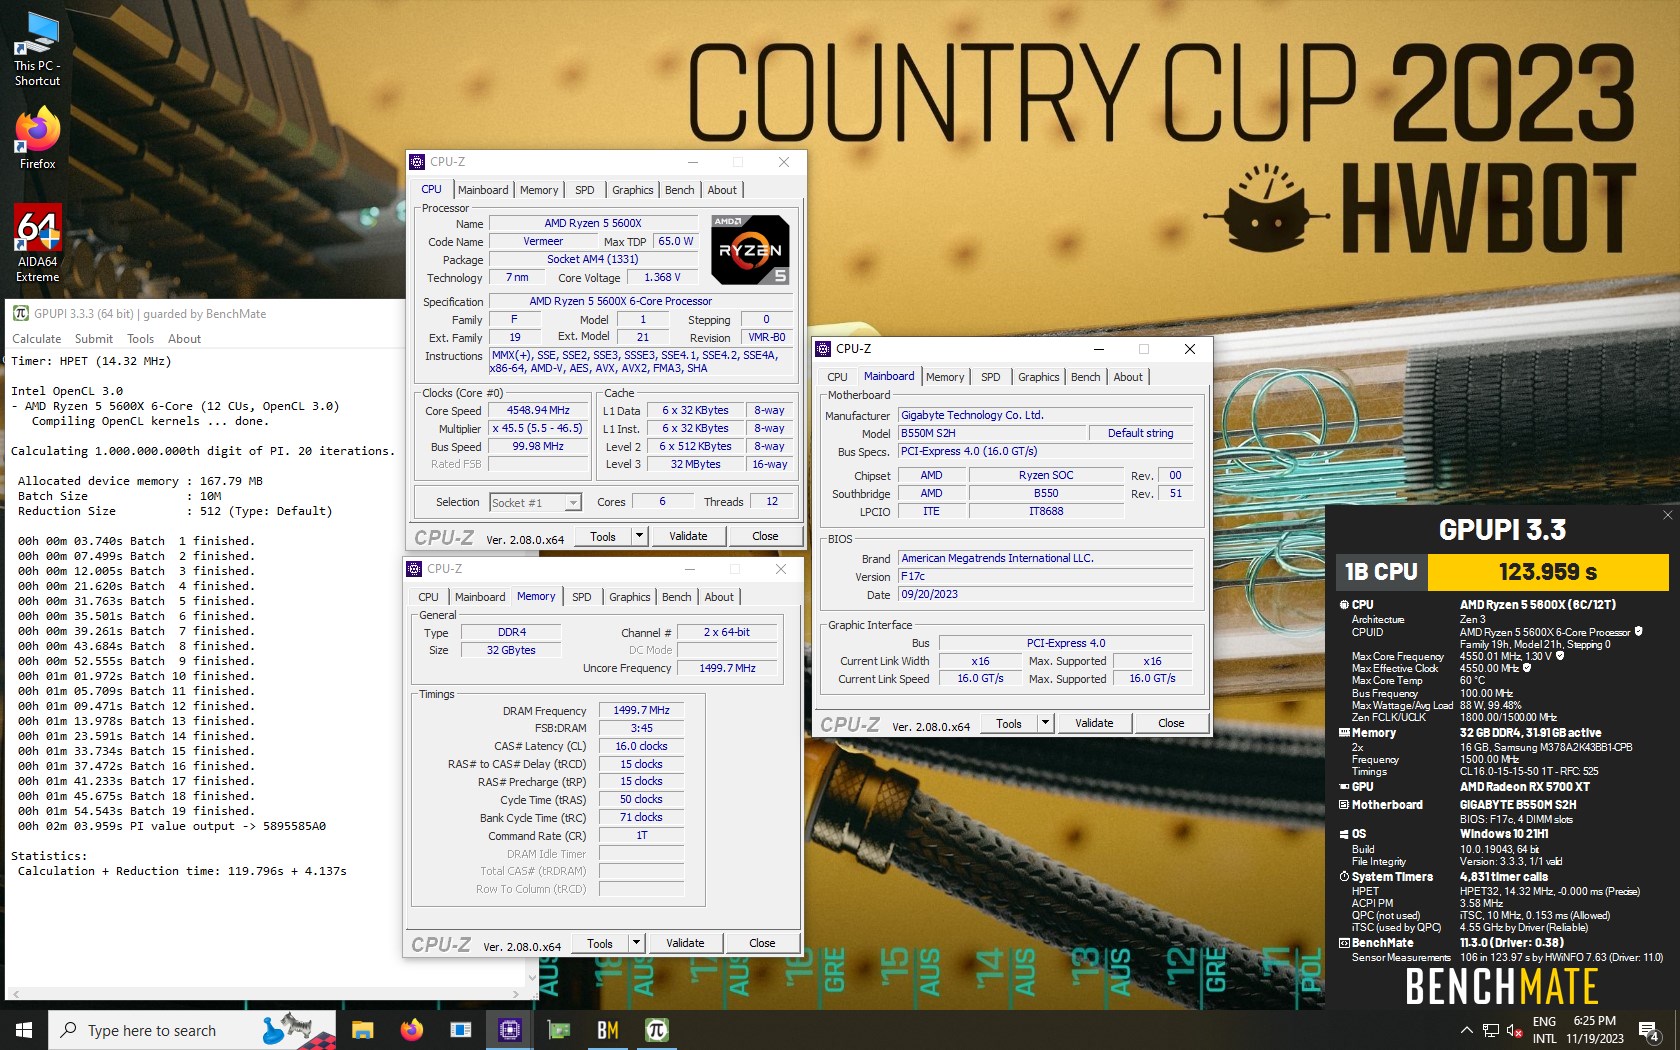Click the muted volume tray icon
The height and width of the screenshot is (1050, 1680).
click(1514, 1030)
